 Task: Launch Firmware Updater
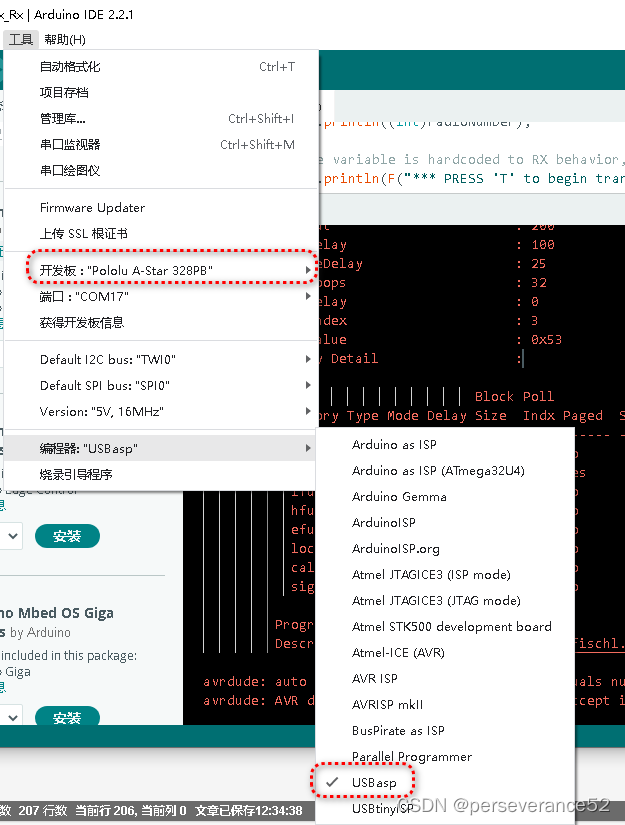161,208
